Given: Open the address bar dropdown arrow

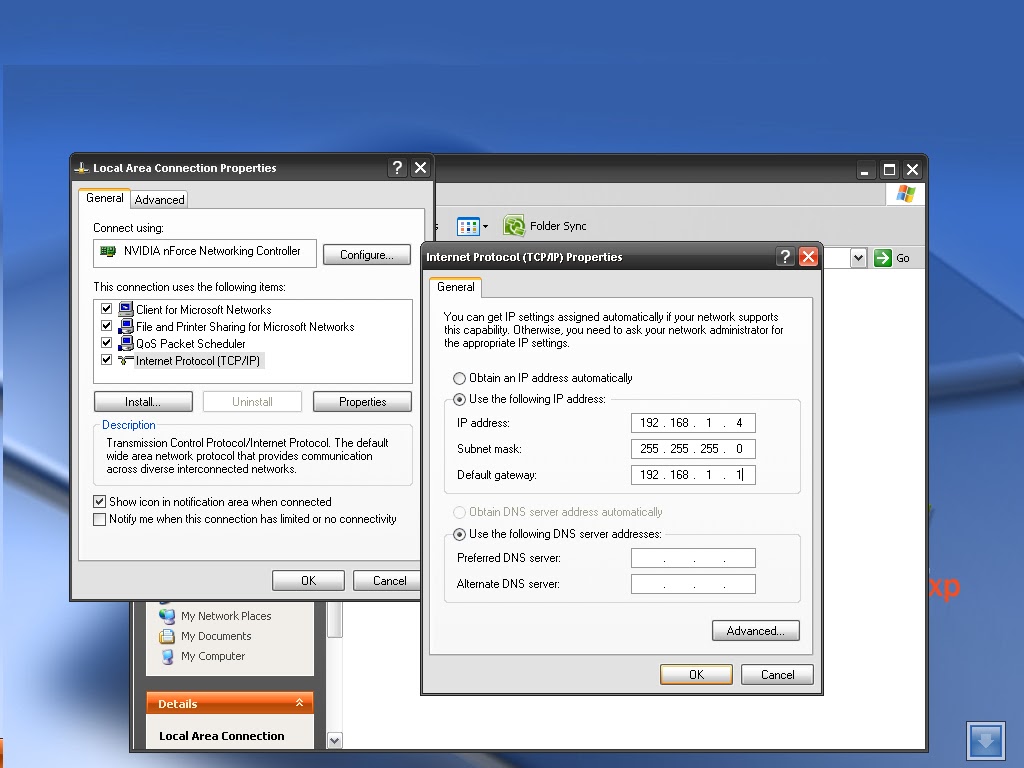Looking at the screenshot, I should tap(858, 258).
